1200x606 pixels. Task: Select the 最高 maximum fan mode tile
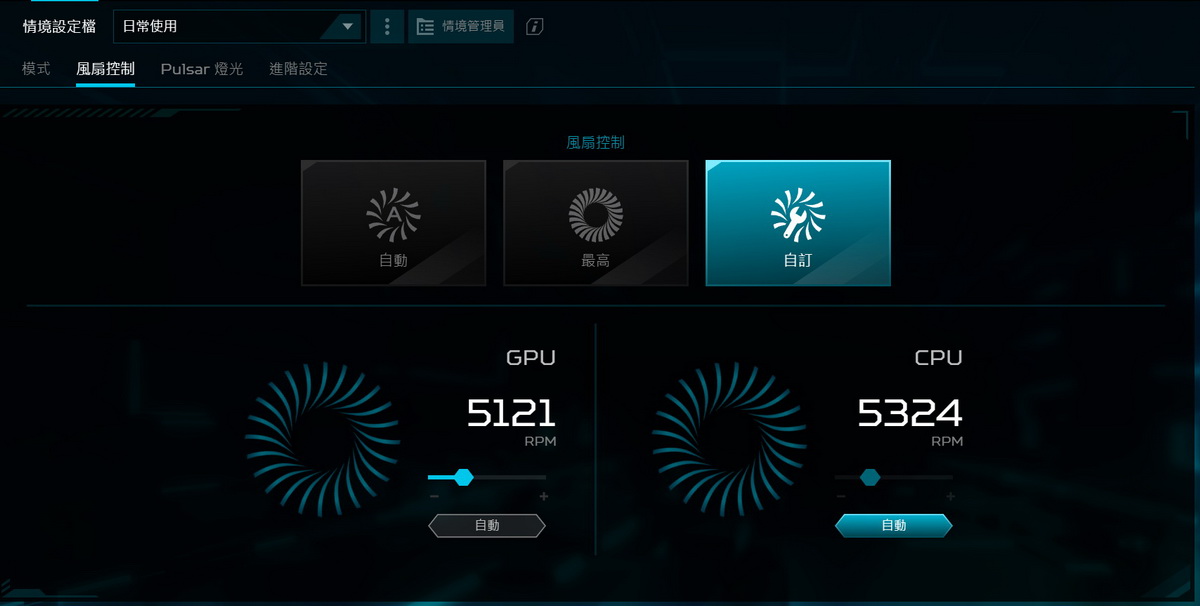pos(595,223)
